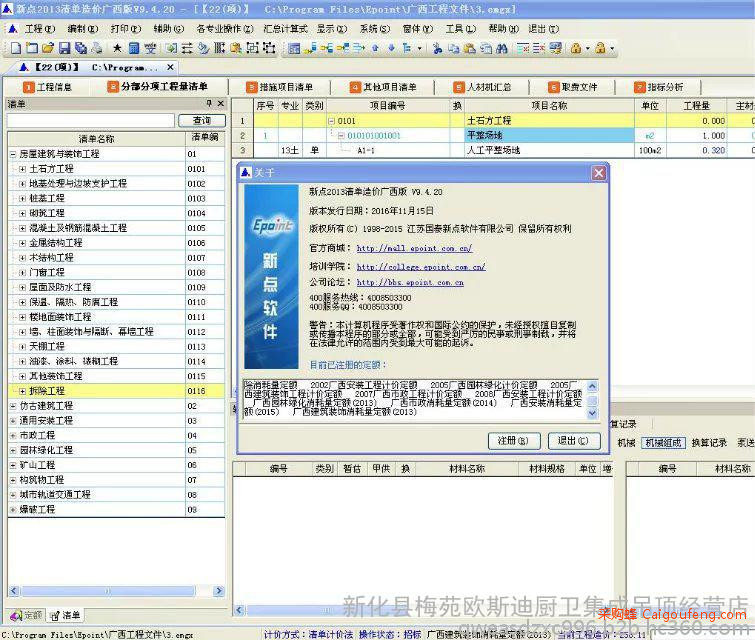Click the Save floppy disk icon
Viewport: 755px width, 640px height.
click(x=65, y=48)
